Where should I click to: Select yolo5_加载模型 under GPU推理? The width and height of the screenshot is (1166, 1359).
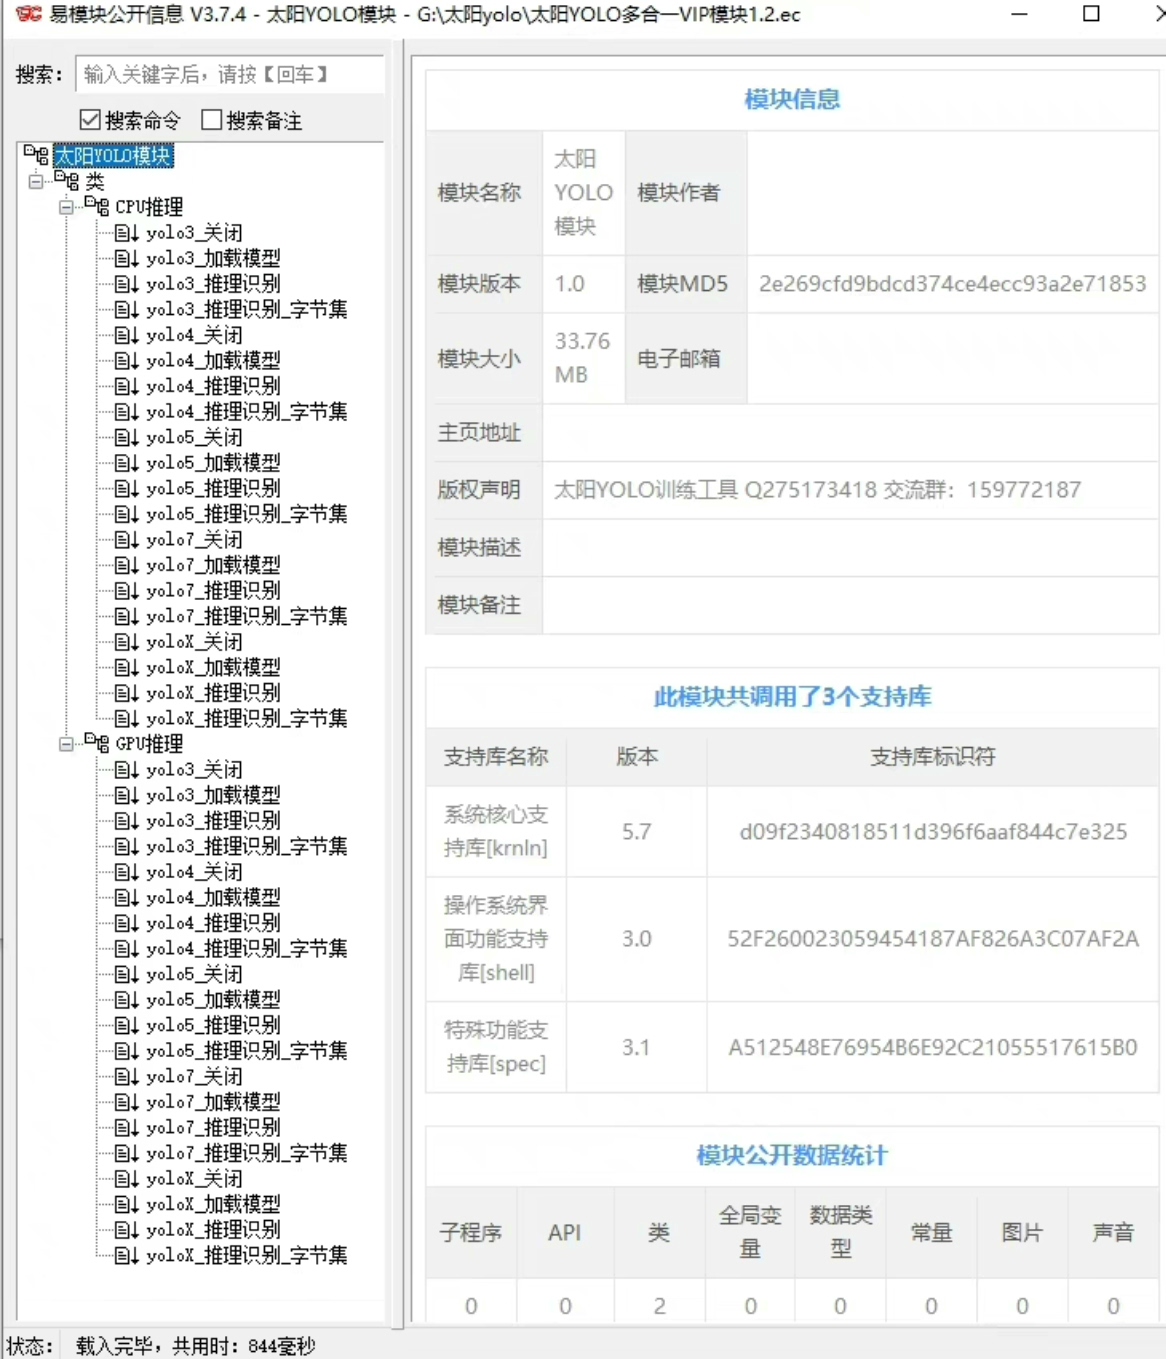(x=213, y=999)
